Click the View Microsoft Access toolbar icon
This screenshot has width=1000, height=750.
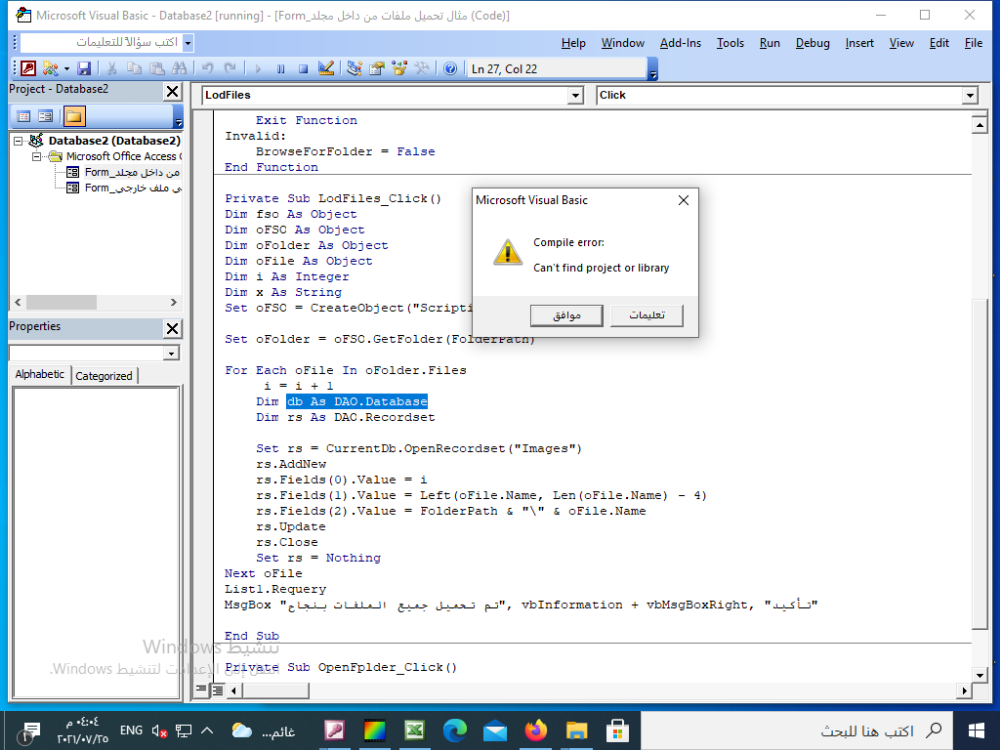(x=28, y=68)
